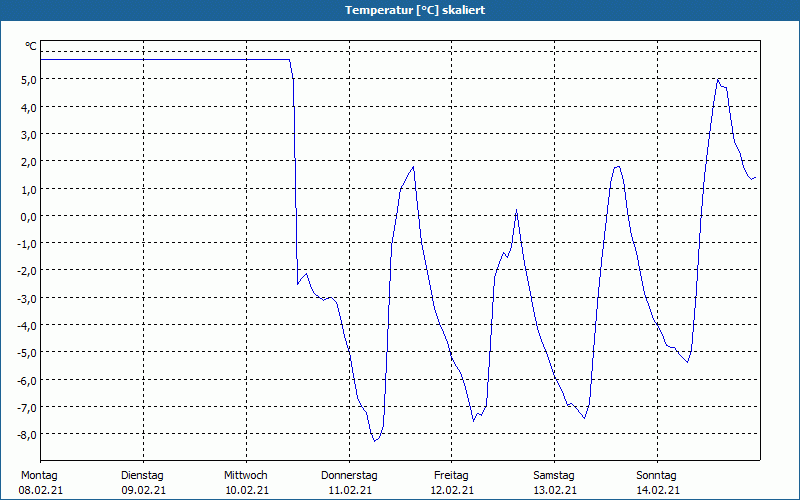Click the date '14.02.21'

coord(658,491)
